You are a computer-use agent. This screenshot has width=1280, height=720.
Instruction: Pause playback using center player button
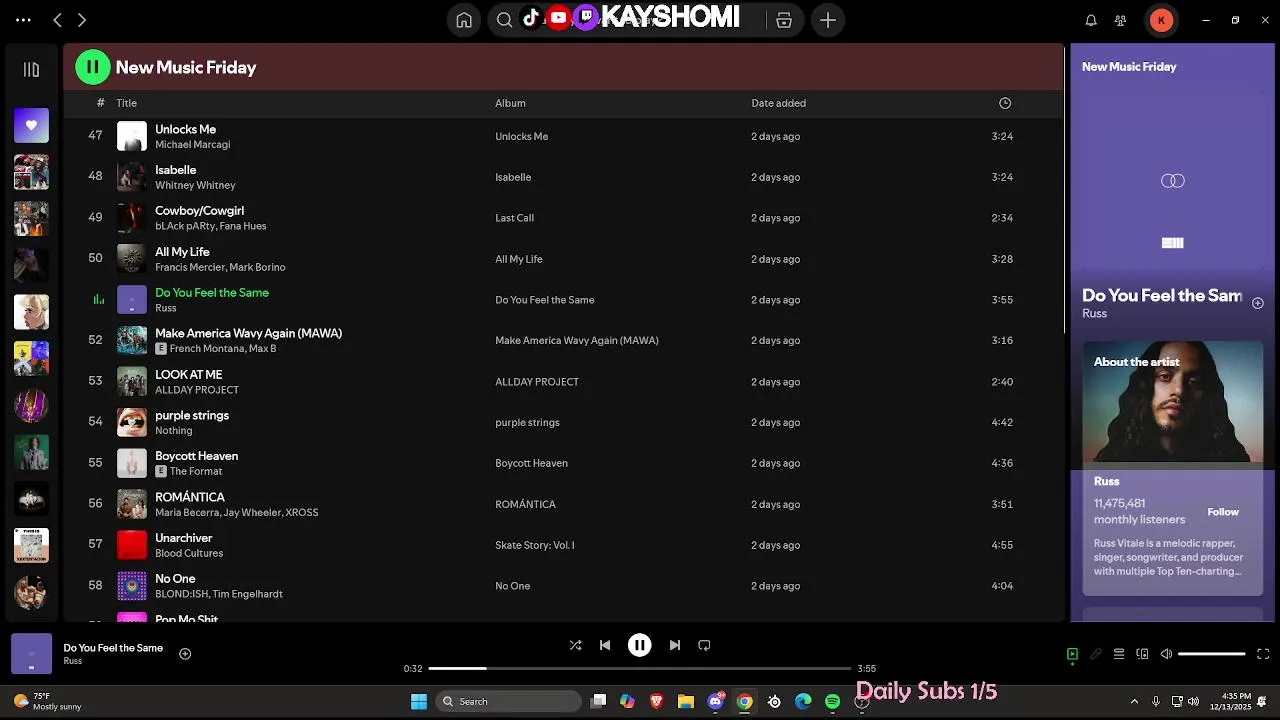[x=640, y=646]
